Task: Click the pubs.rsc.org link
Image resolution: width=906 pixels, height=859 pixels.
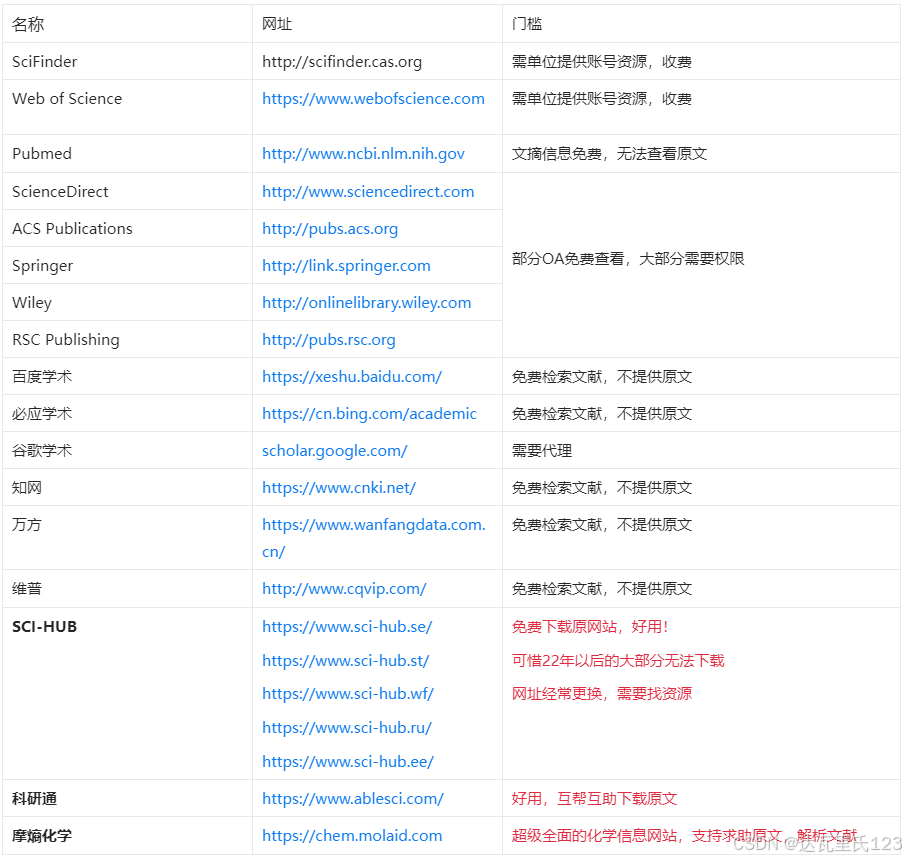Action: click(x=329, y=340)
